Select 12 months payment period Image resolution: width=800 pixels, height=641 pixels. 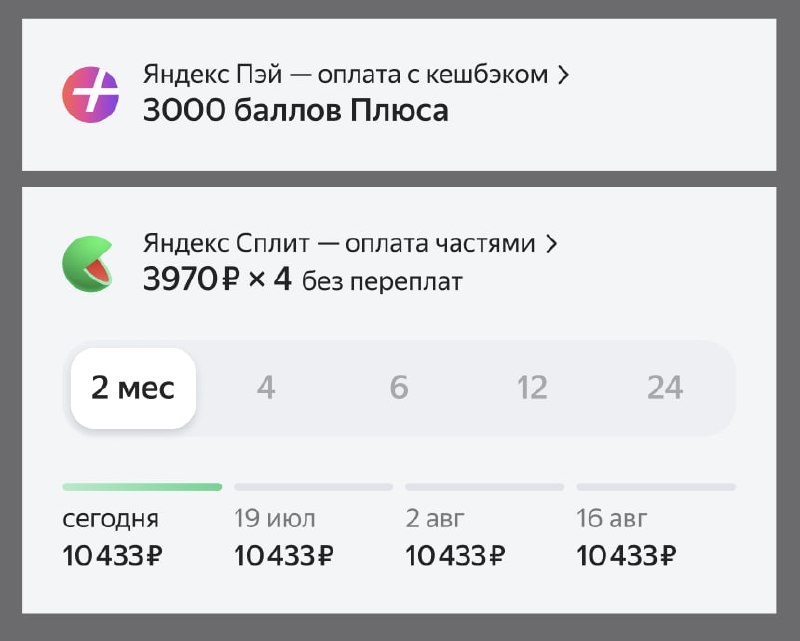(532, 388)
